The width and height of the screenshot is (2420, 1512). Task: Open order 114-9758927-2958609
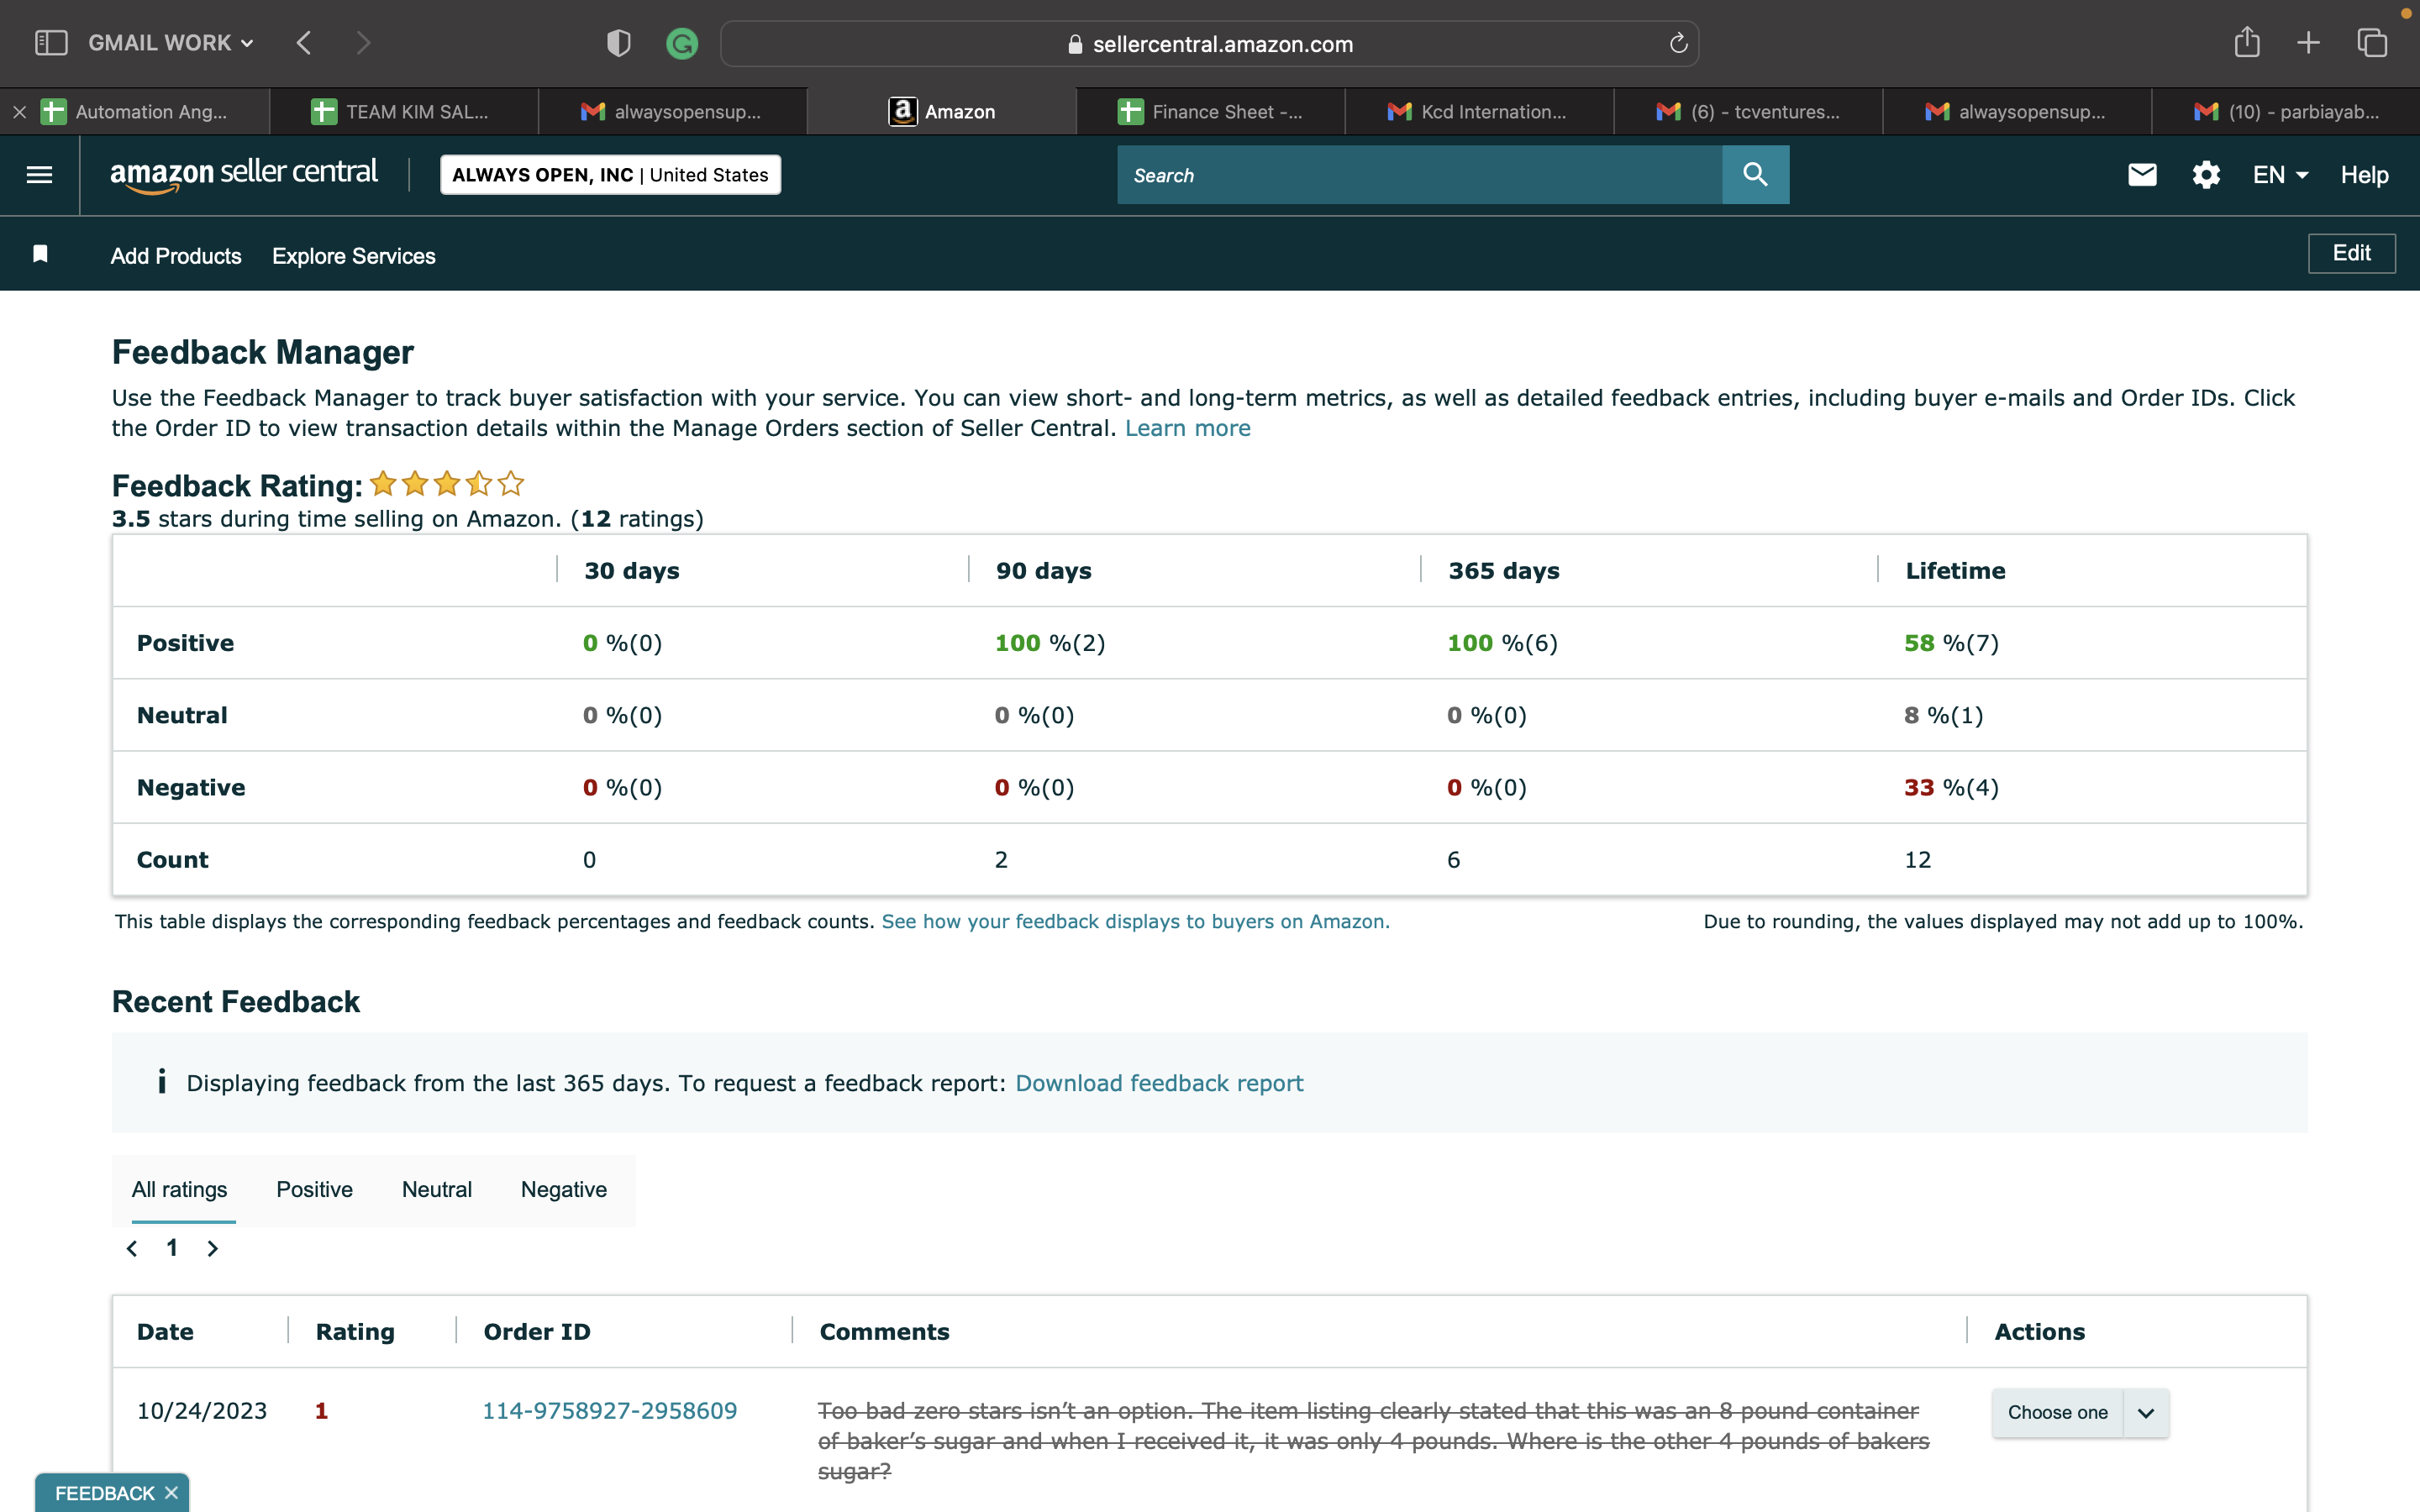(609, 1410)
